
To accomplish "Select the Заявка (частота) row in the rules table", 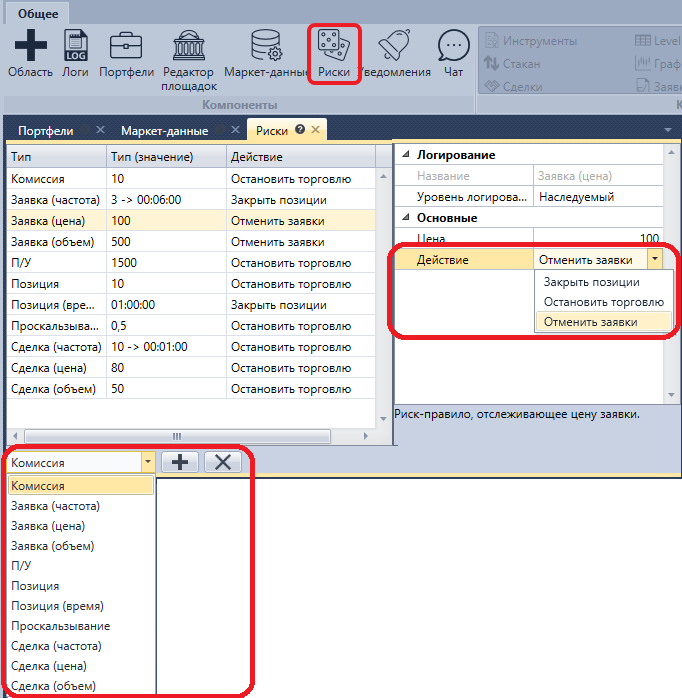I will pos(191,200).
